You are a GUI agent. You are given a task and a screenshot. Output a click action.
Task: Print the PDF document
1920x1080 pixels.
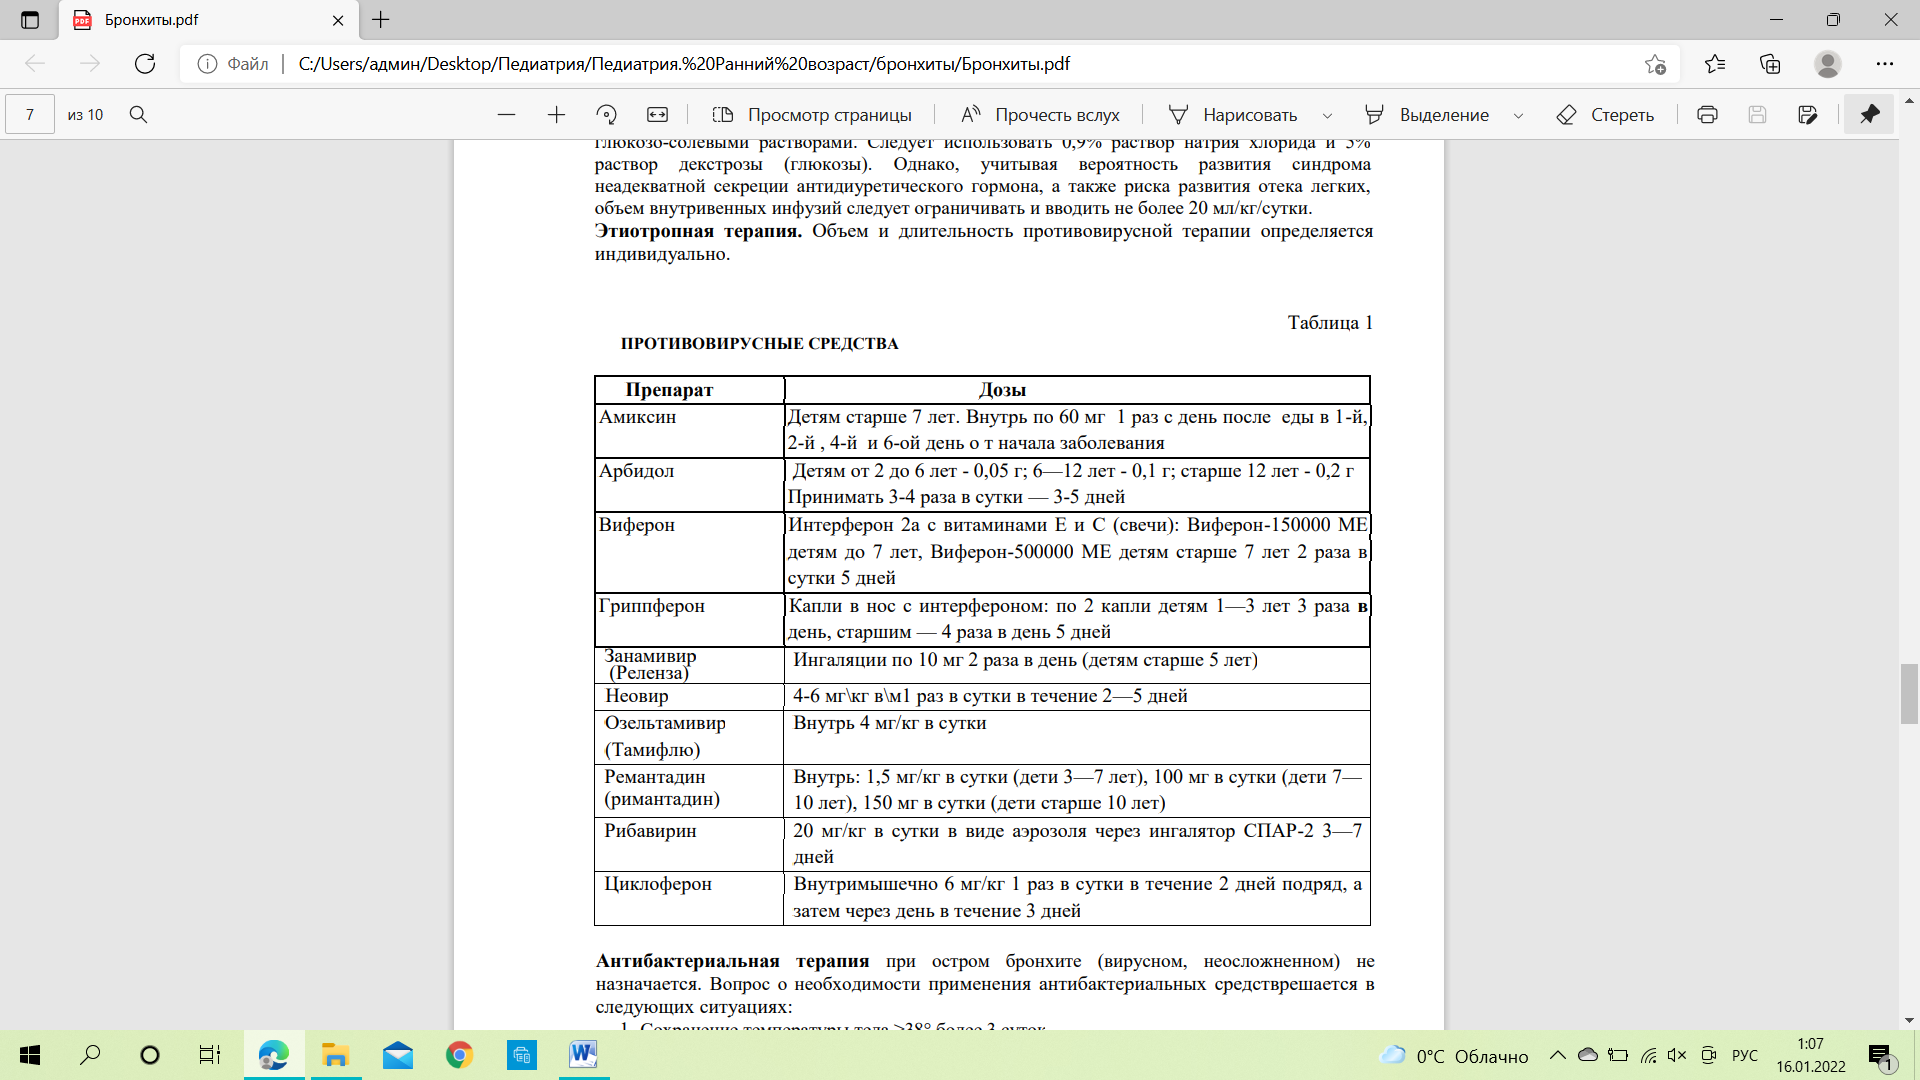pos(1707,115)
